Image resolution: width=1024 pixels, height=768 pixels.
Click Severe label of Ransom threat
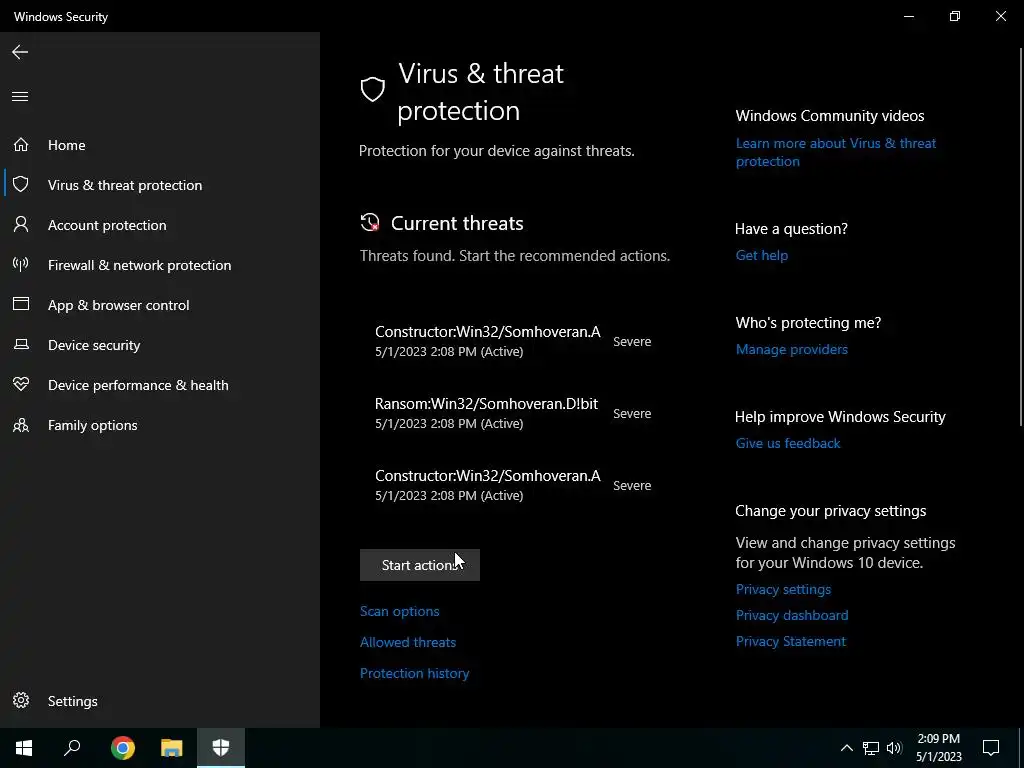632,413
